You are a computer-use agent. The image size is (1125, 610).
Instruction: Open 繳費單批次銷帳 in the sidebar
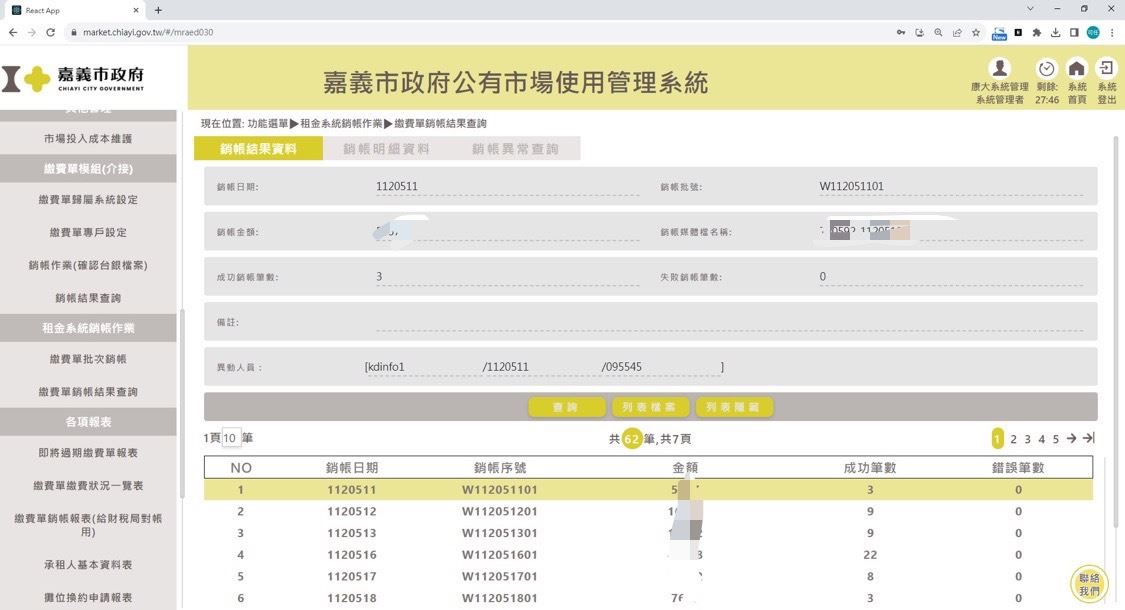click(x=88, y=359)
